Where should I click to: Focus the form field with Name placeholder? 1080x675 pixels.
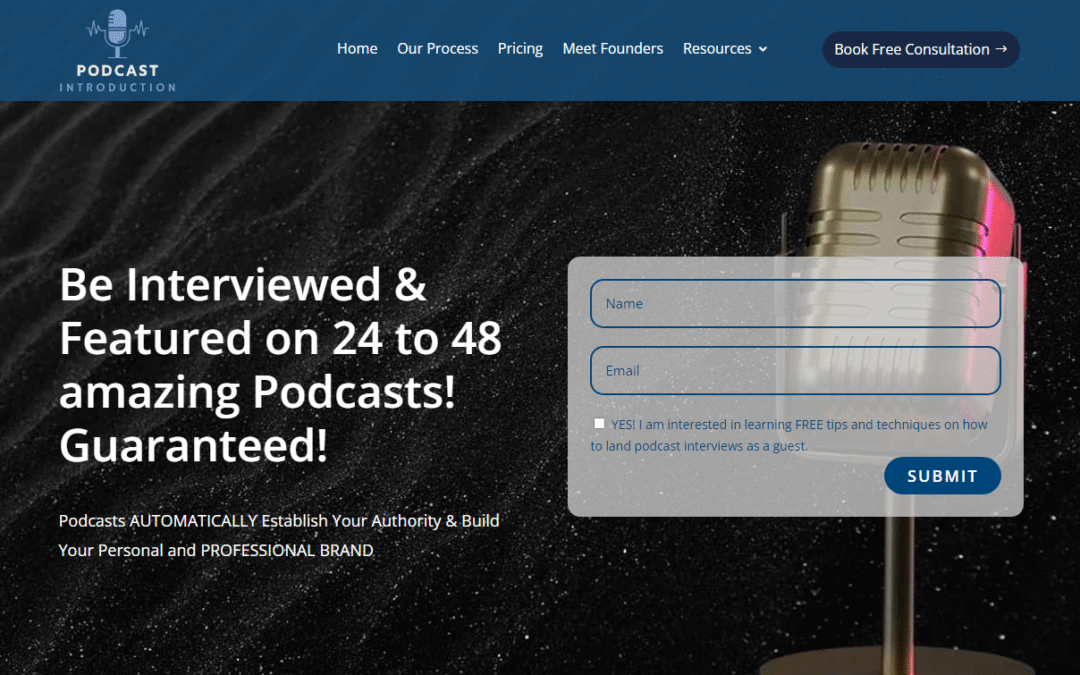[795, 303]
